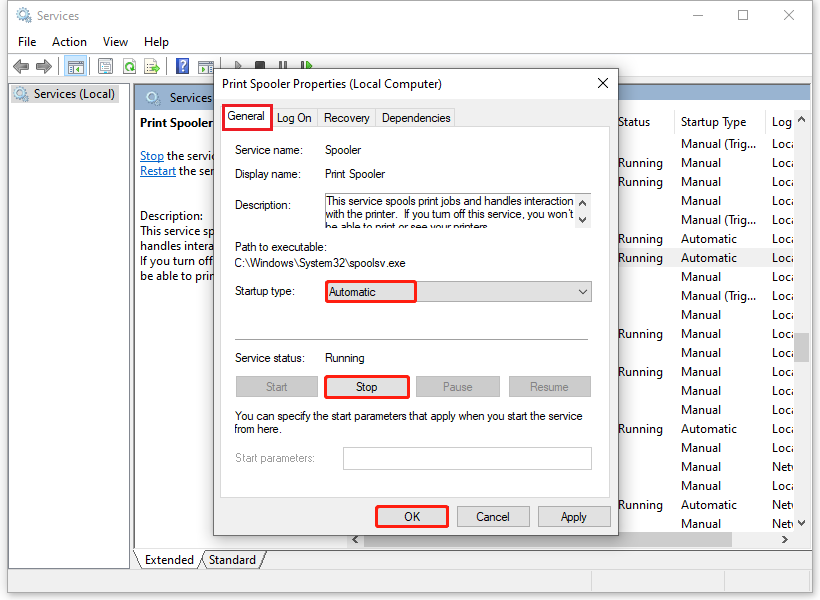The width and height of the screenshot is (820, 600).
Task: Click Cancel in the properties dialog
Action: tap(493, 517)
